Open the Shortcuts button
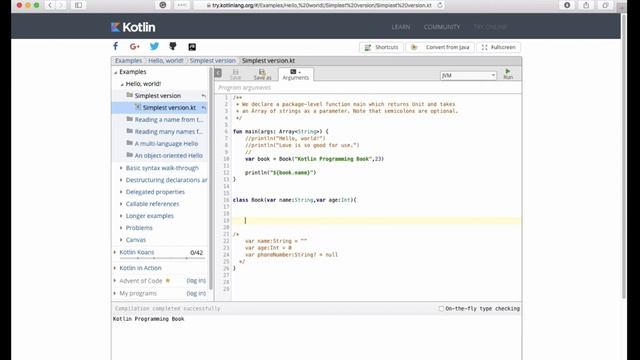This screenshot has height=360, width=640. point(381,47)
